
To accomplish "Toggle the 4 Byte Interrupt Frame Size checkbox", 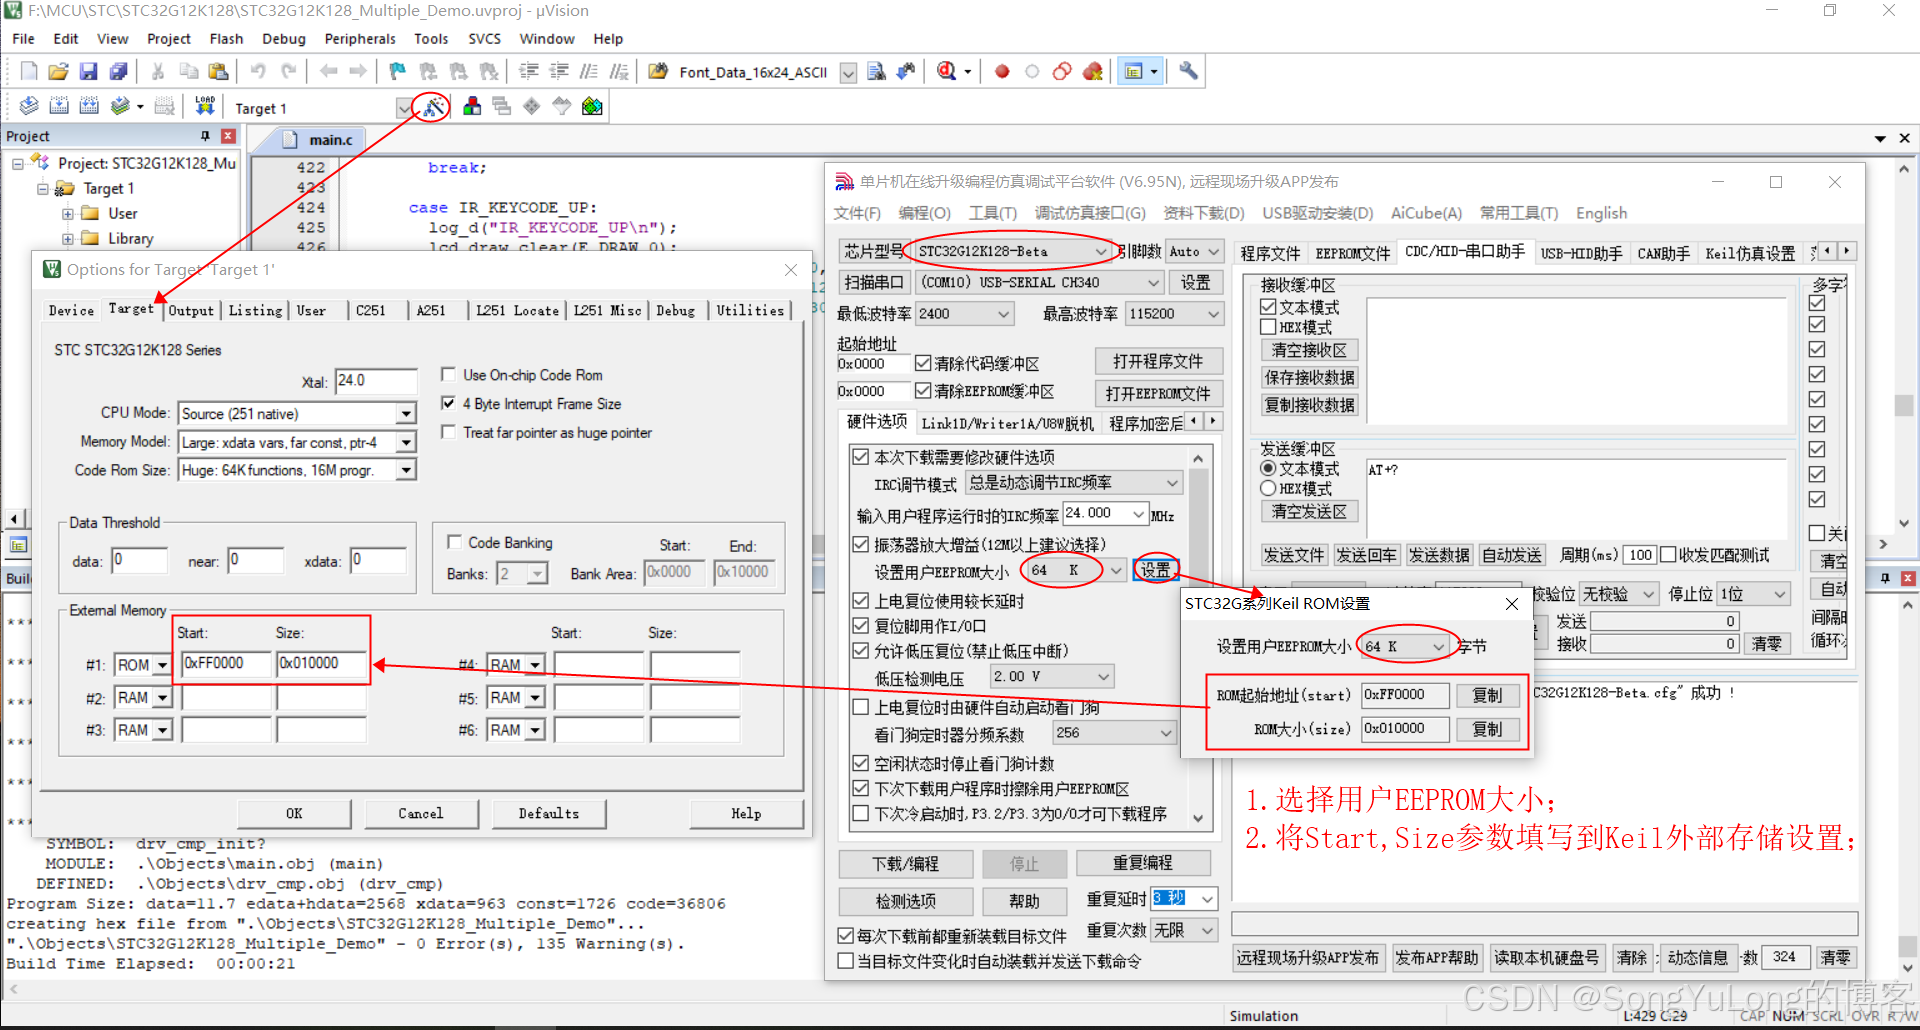I will pos(448,403).
